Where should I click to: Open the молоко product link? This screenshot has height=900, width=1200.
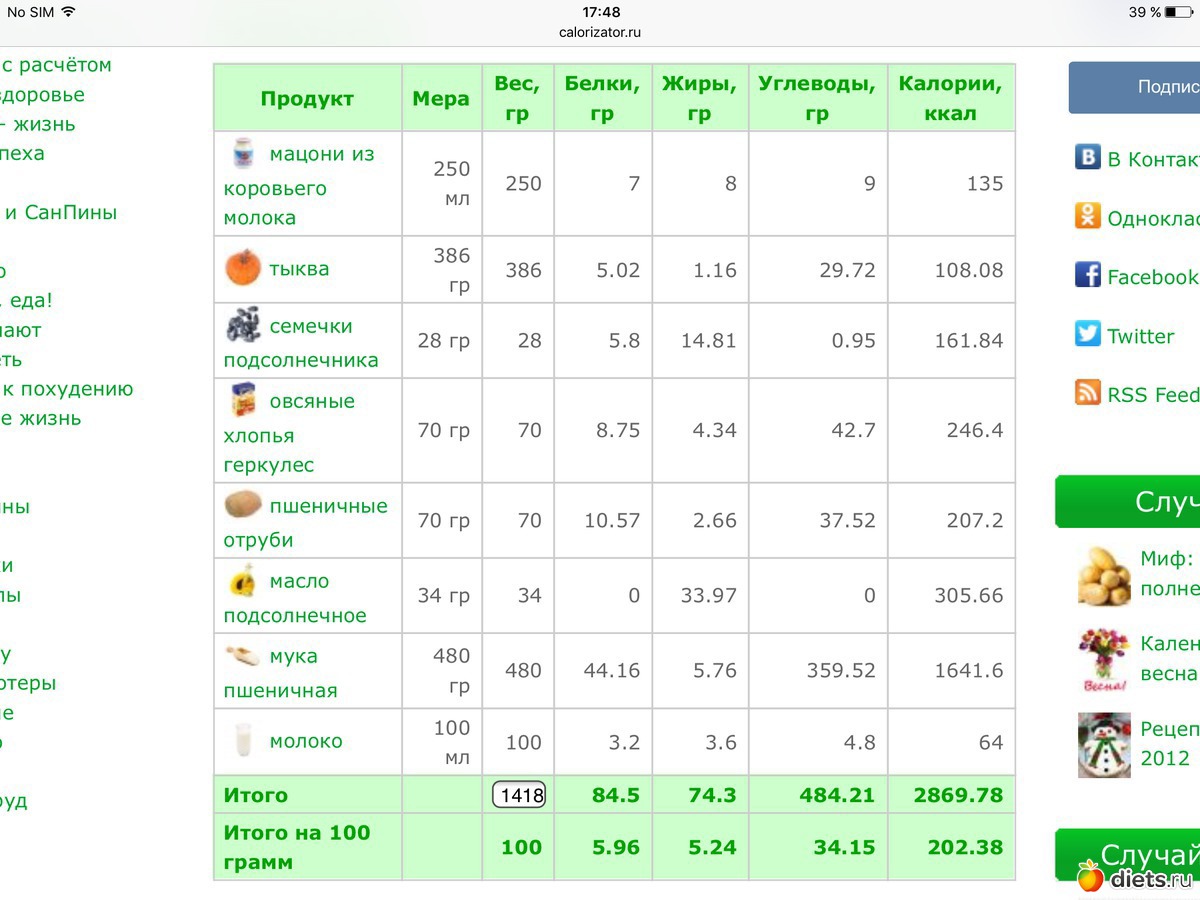(x=306, y=741)
